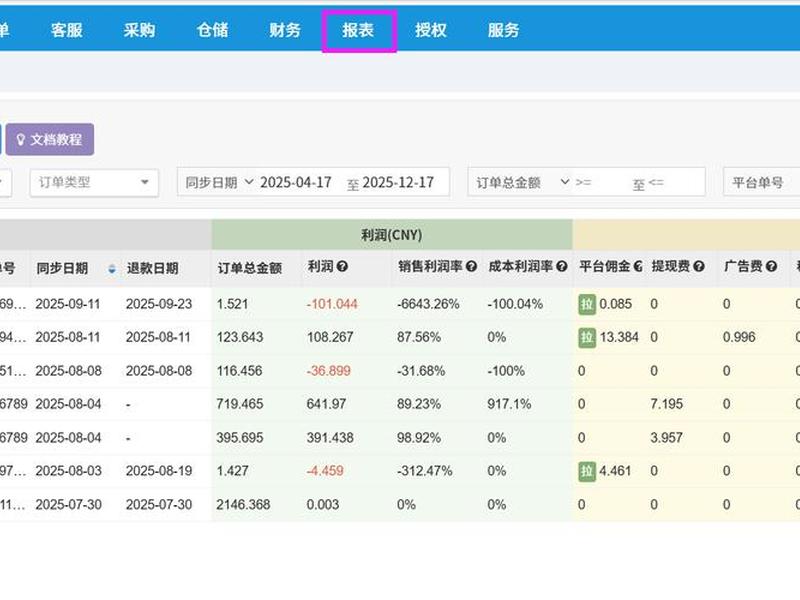Click the refund date 2025-09-23
800x600 pixels.
[x=159, y=304]
